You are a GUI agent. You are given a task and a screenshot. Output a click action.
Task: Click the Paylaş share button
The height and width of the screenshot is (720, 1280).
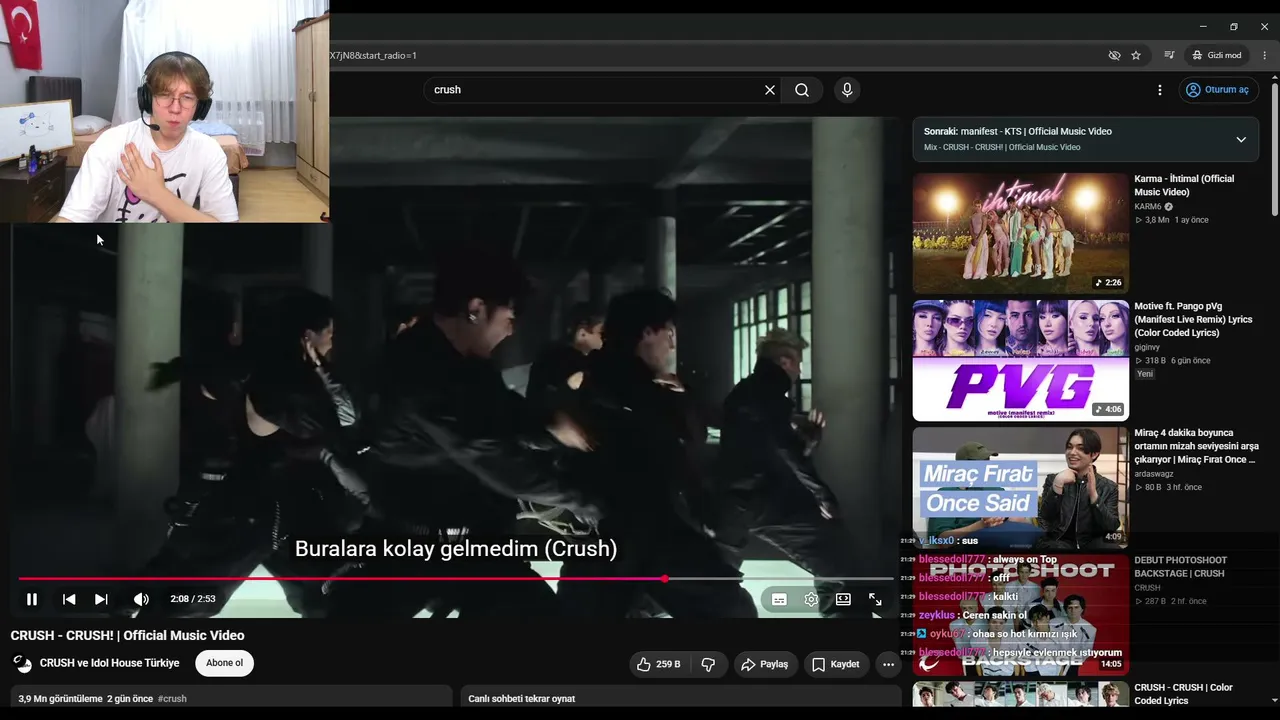click(765, 664)
